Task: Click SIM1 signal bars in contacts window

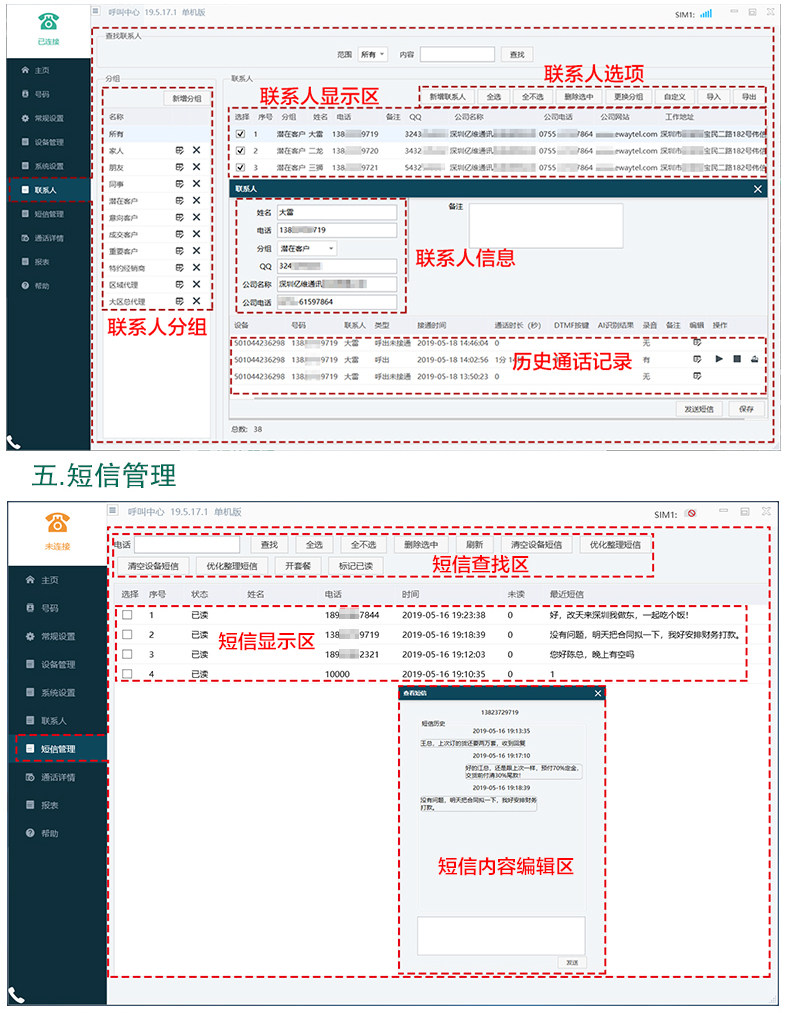Action: [x=706, y=13]
